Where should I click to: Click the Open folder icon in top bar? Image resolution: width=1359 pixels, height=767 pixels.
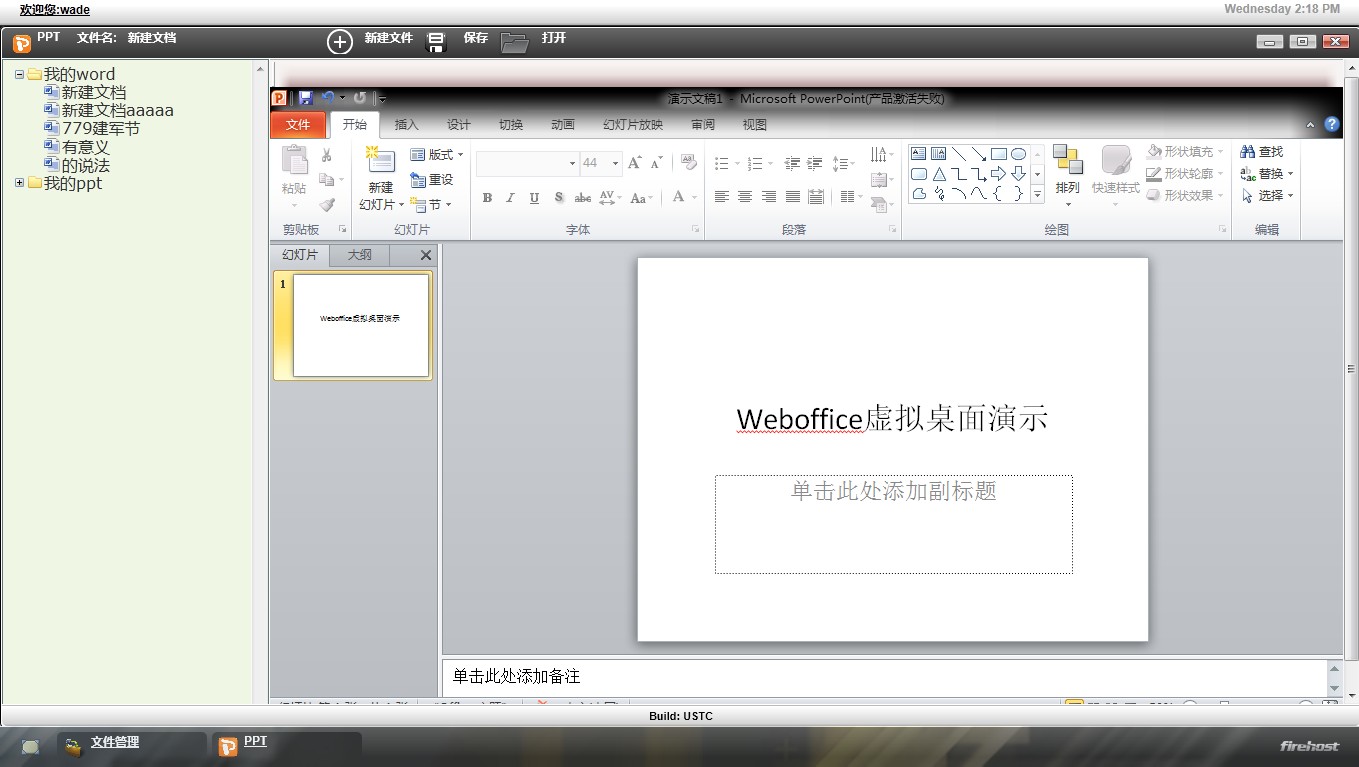pos(514,42)
